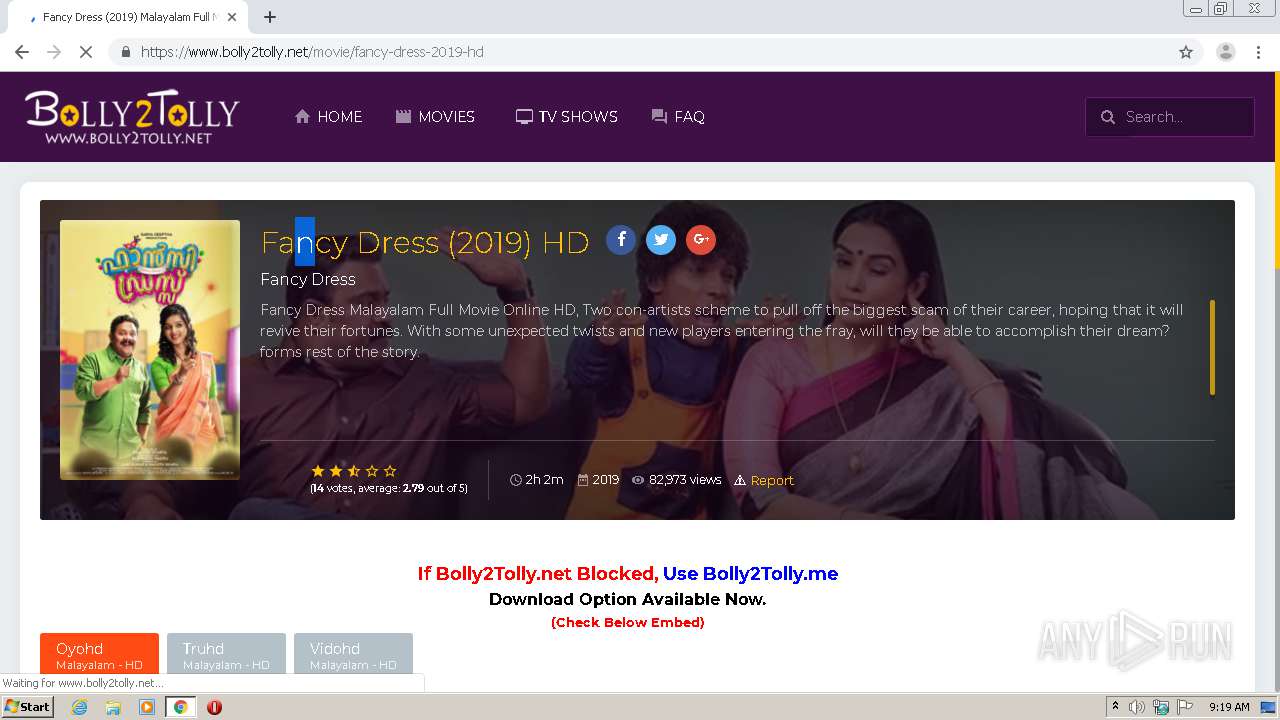Click the address bar URL
Screen dimensions: 1280x720
pos(312,52)
